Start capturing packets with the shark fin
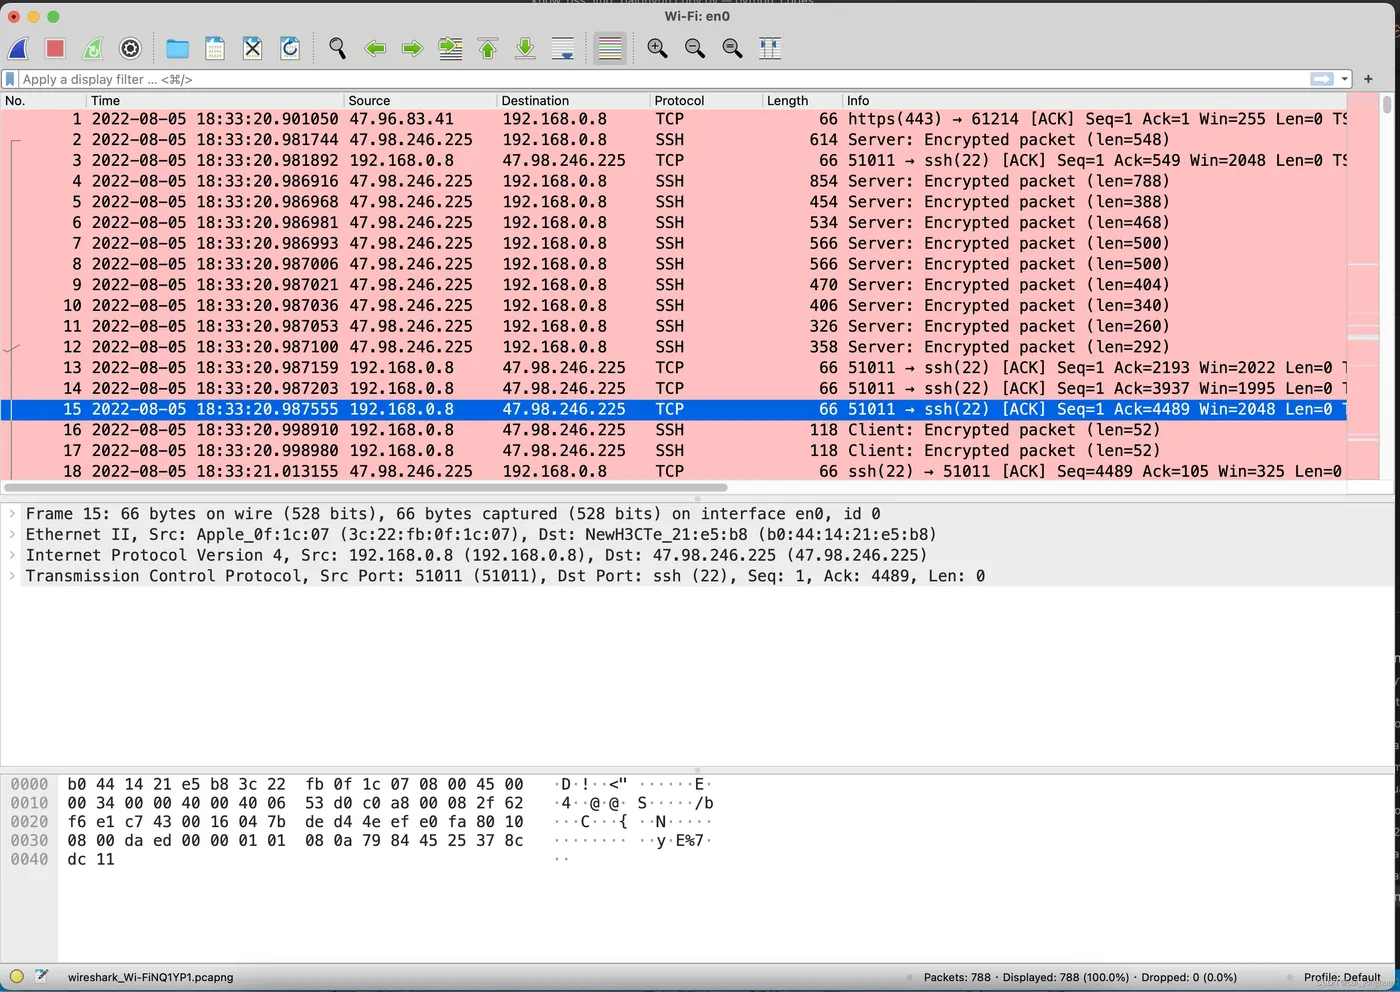Screen dimensions: 1400x992 (x=19, y=48)
